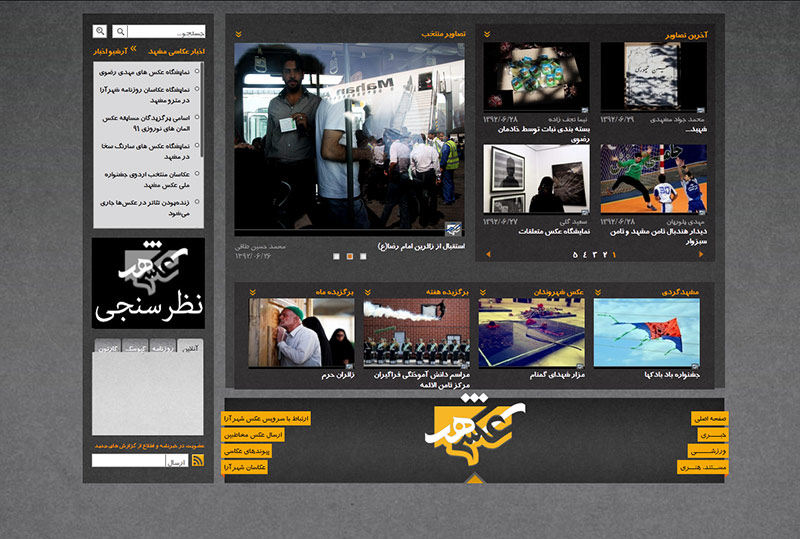Select current page ۱ in latest images
800x539 pixels.
tap(614, 255)
